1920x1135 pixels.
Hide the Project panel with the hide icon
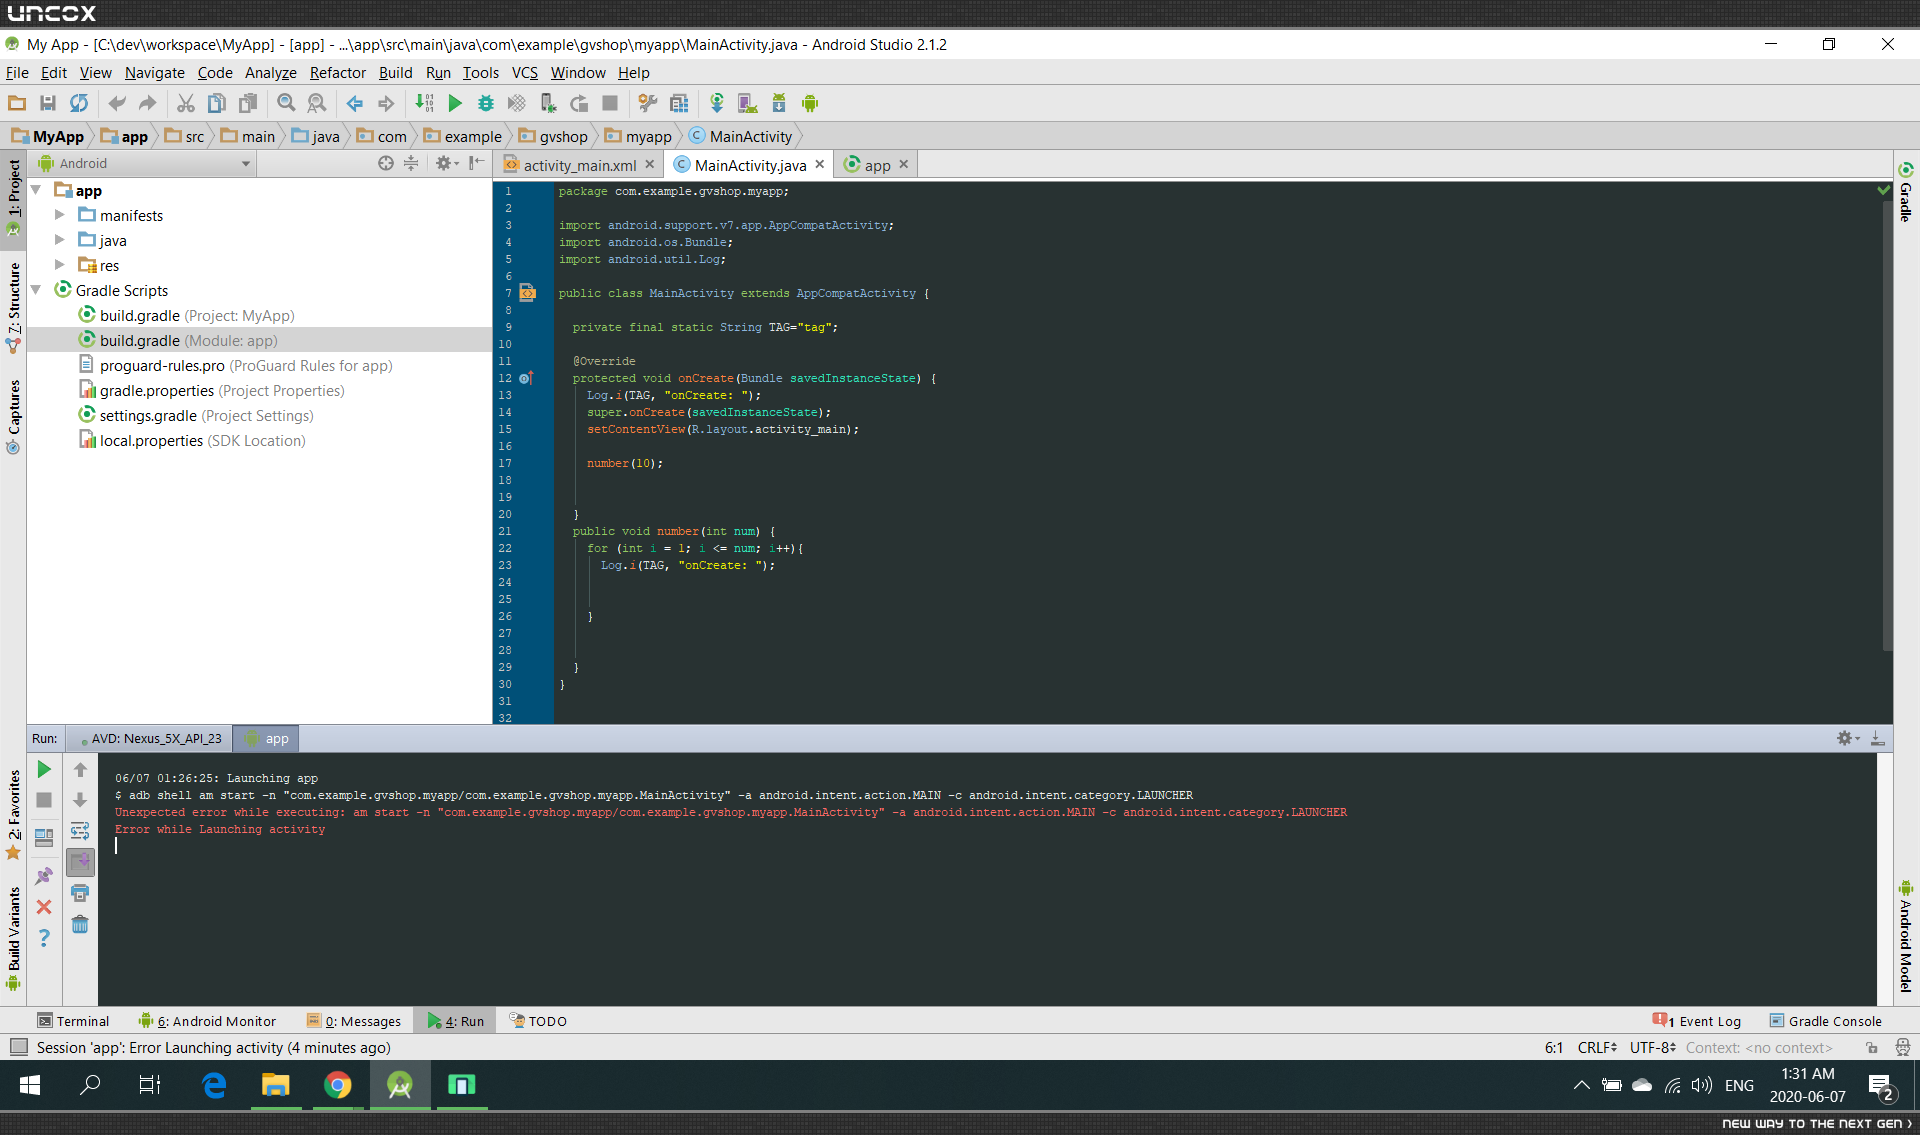click(x=477, y=163)
